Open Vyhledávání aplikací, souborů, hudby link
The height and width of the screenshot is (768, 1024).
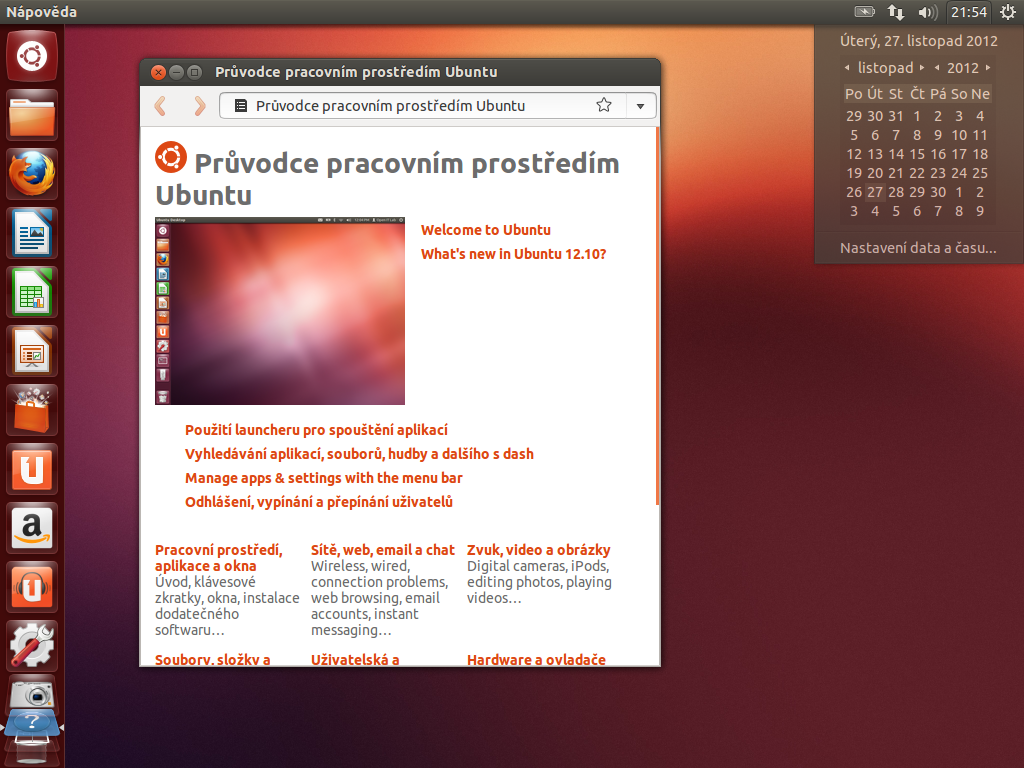coord(359,454)
